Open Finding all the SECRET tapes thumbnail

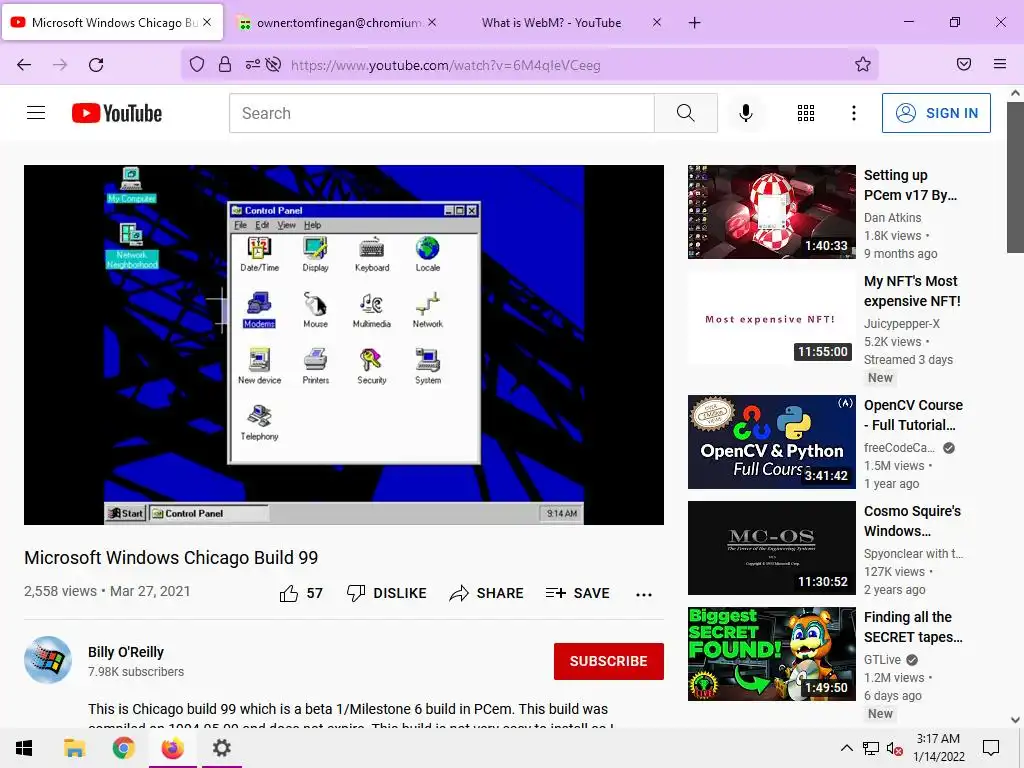[771, 654]
